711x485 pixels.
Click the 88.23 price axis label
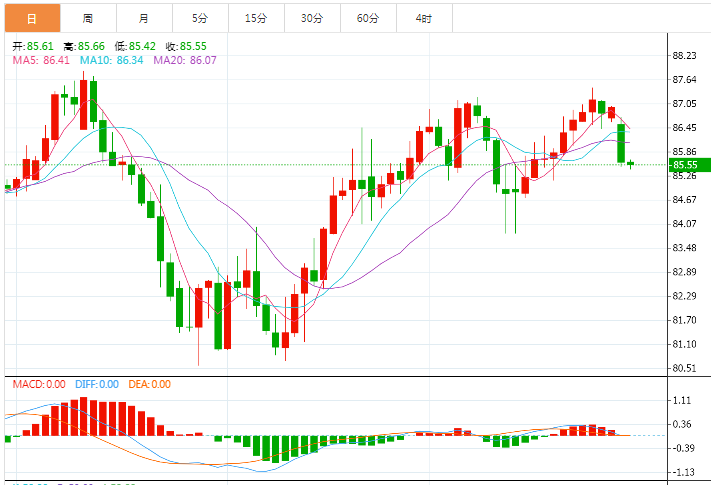click(x=685, y=56)
